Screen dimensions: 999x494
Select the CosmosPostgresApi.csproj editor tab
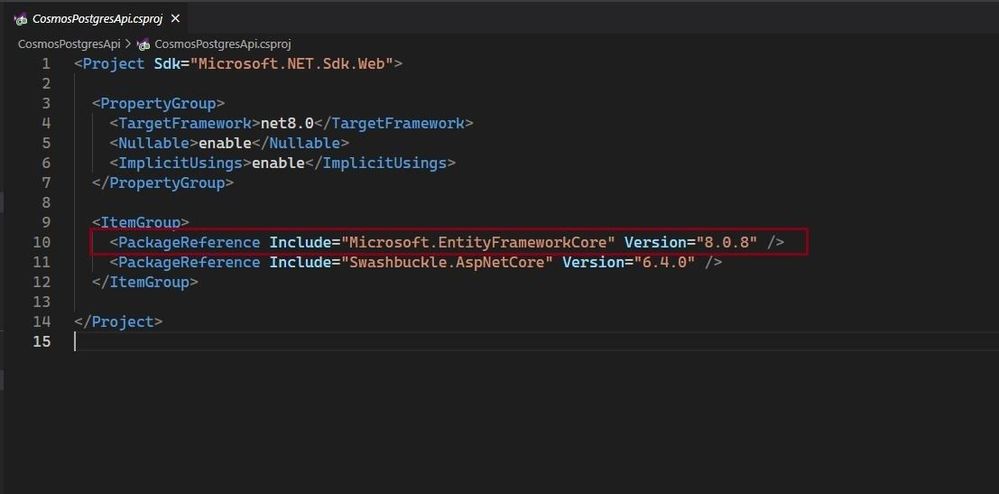pos(97,19)
